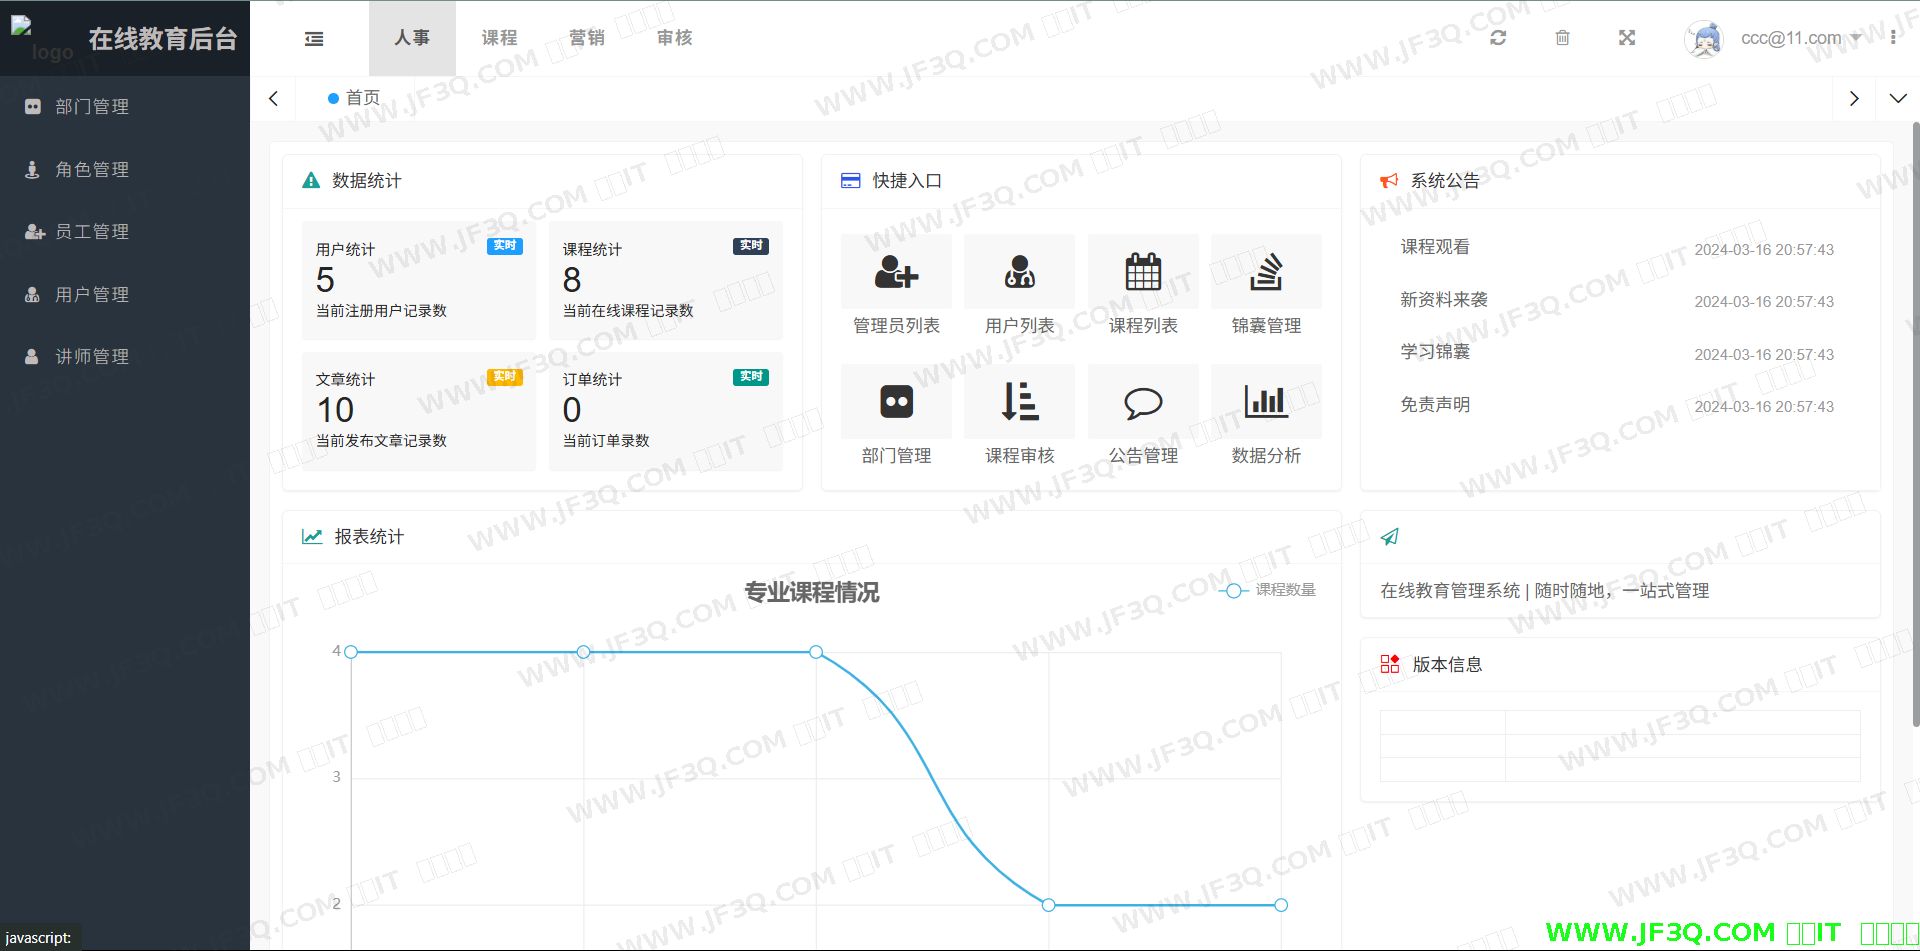Expand the tab options down chevron

(1897, 98)
